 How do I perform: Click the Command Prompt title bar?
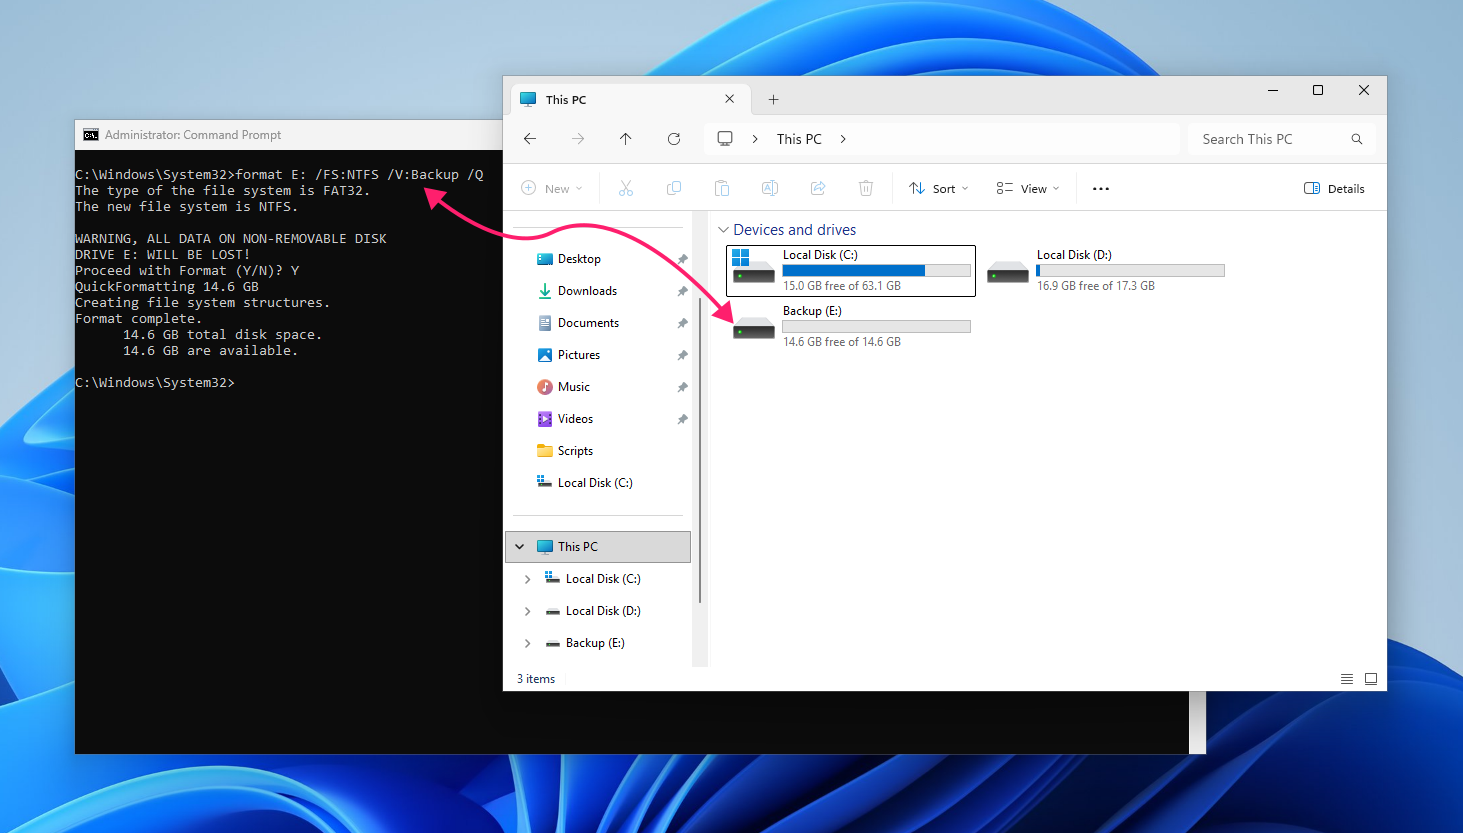pyautogui.click(x=289, y=135)
